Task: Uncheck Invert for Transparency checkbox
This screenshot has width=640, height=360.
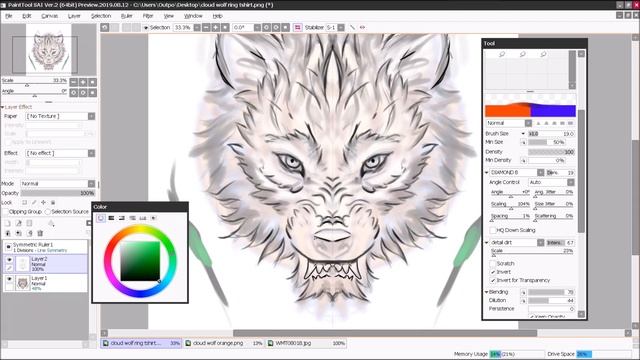Action: (x=493, y=280)
